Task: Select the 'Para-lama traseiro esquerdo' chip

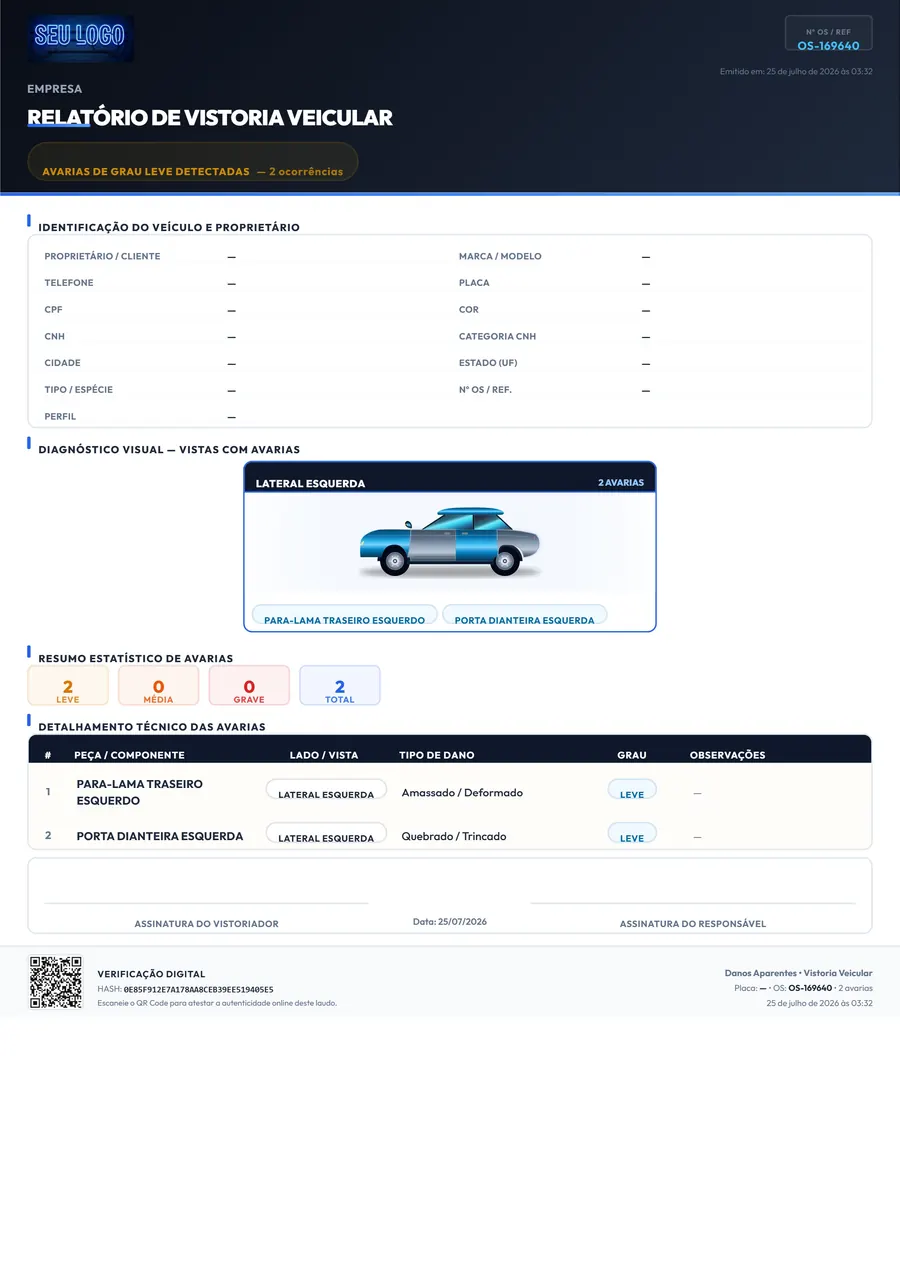Action: (345, 615)
